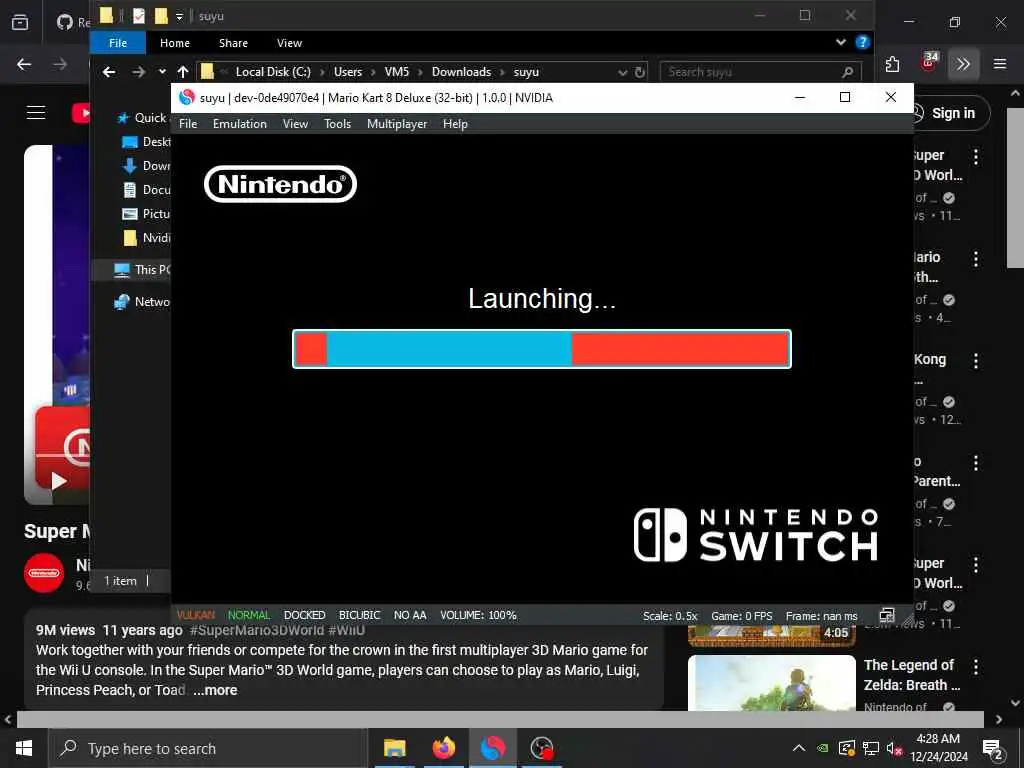
Task: Toggle DOCKED mode in status bar
Action: [304, 615]
